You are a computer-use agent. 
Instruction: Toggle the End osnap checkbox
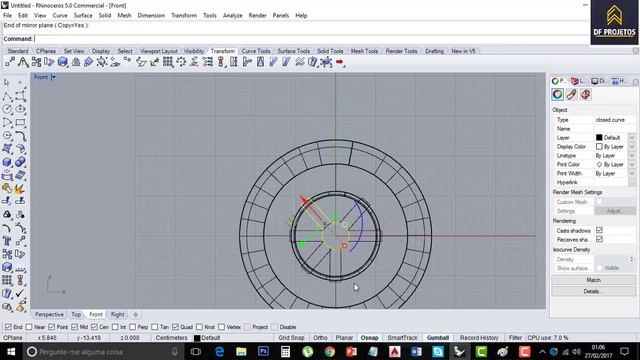coord(8,327)
